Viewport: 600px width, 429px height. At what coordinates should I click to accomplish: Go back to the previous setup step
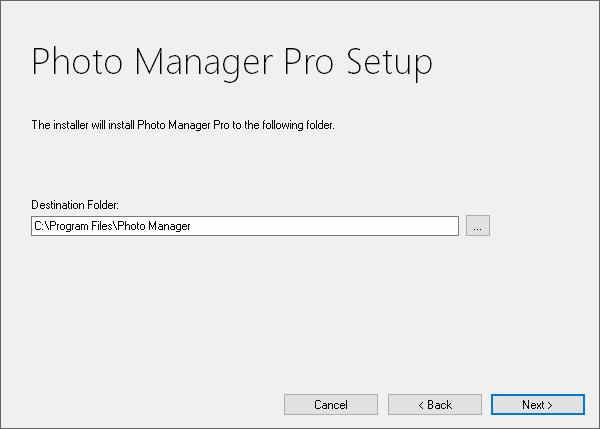pyautogui.click(x=435, y=405)
